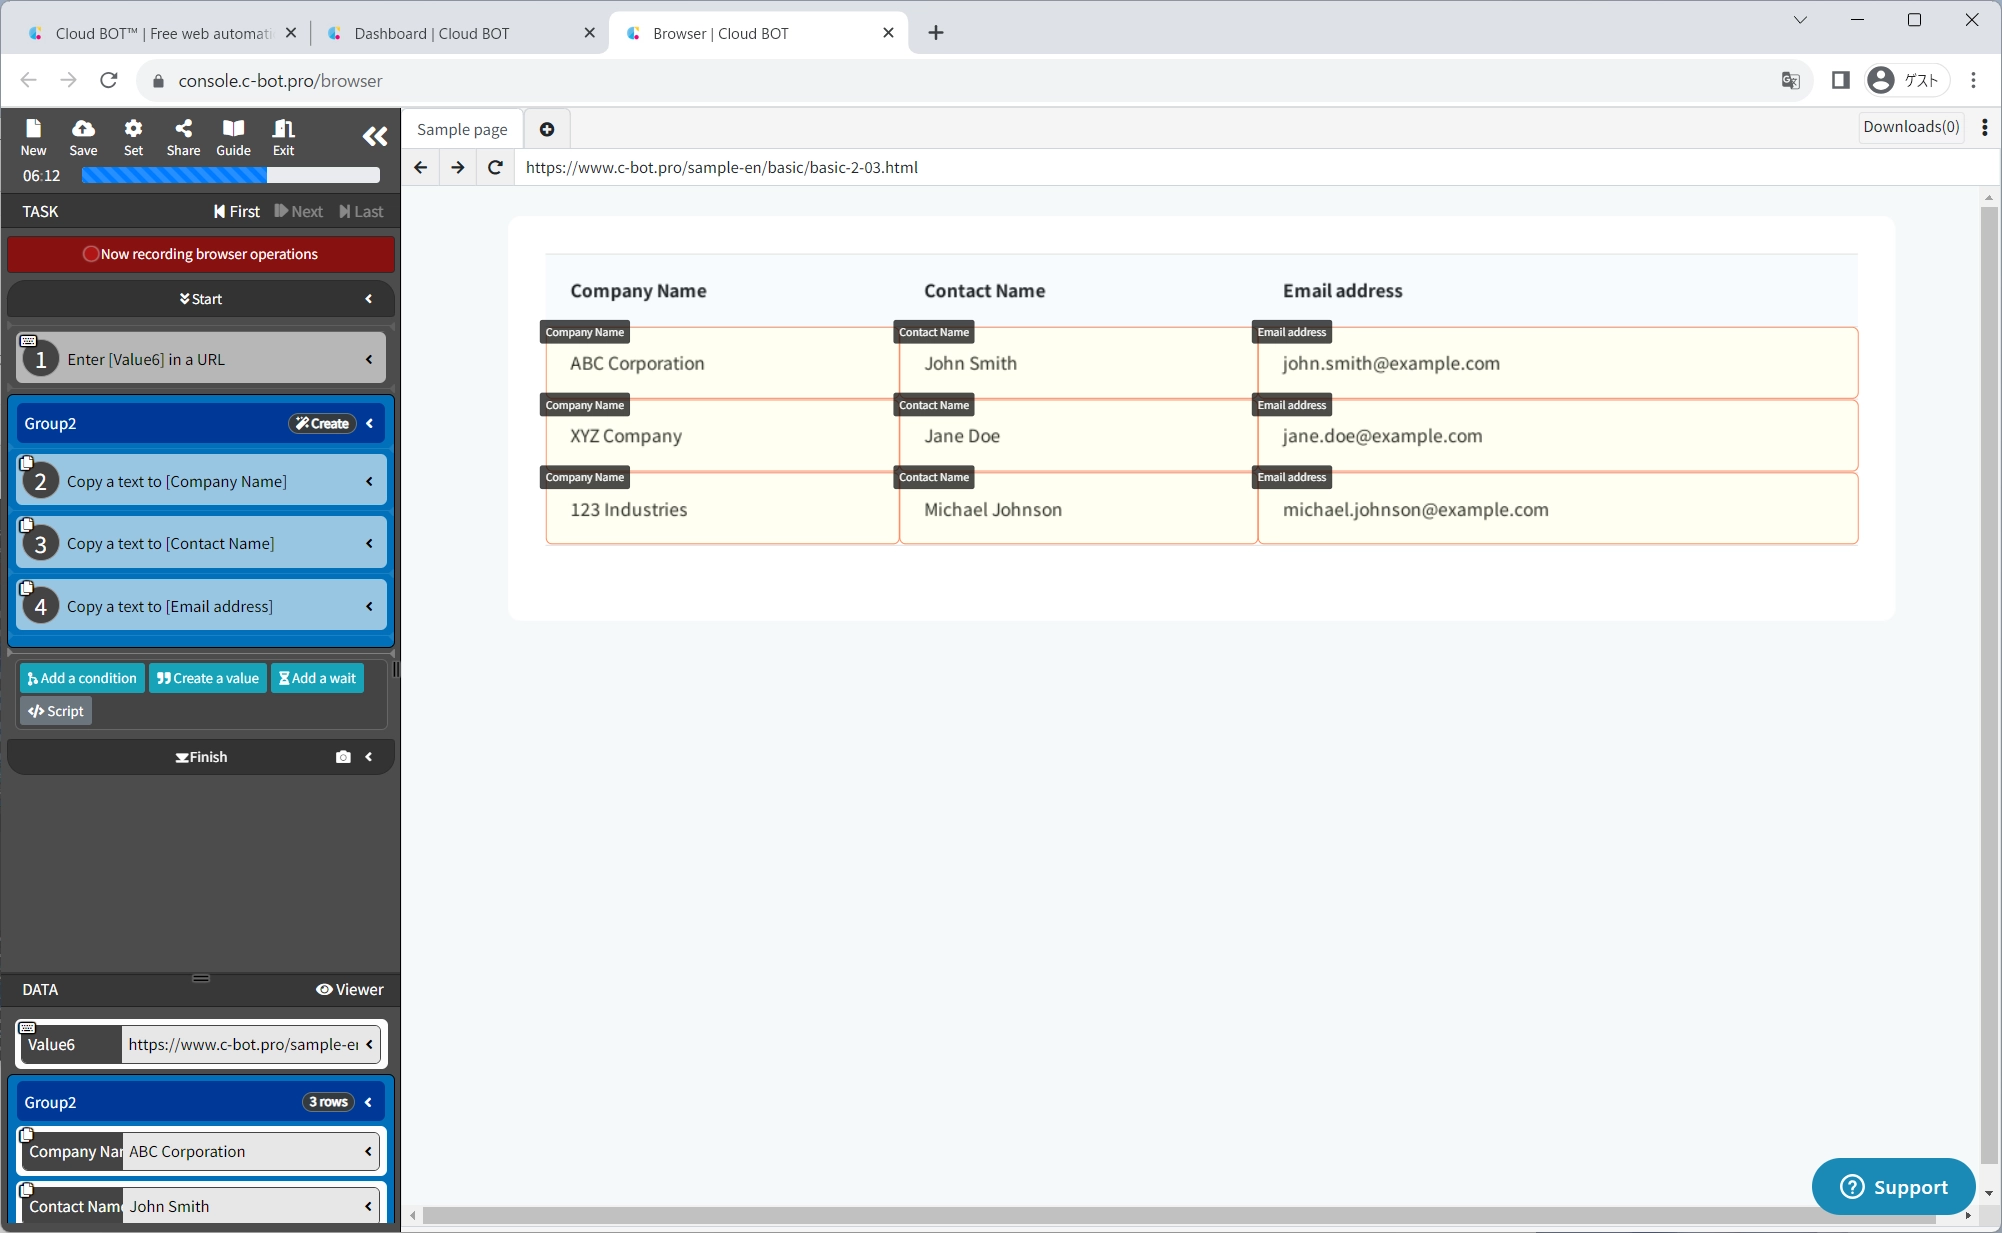
Task: Open the Guide book icon
Action: pyautogui.click(x=233, y=136)
